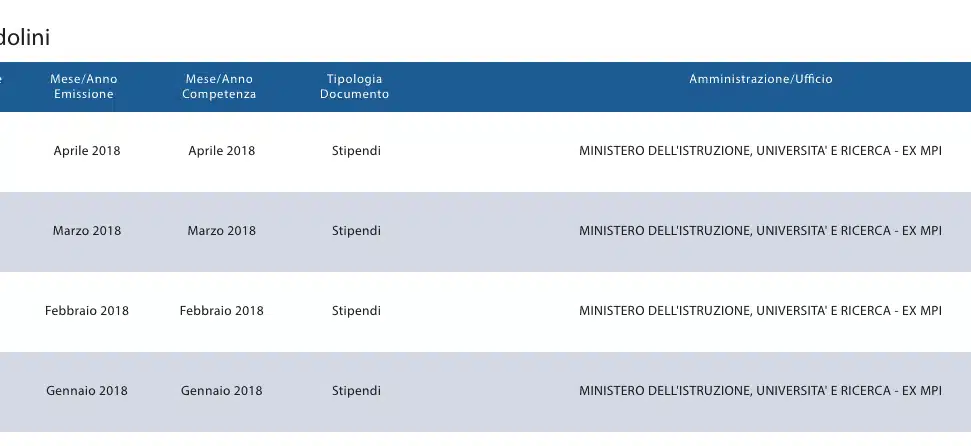Click the Ministero cell in Marzo 2018 row

pyautogui.click(x=760, y=231)
